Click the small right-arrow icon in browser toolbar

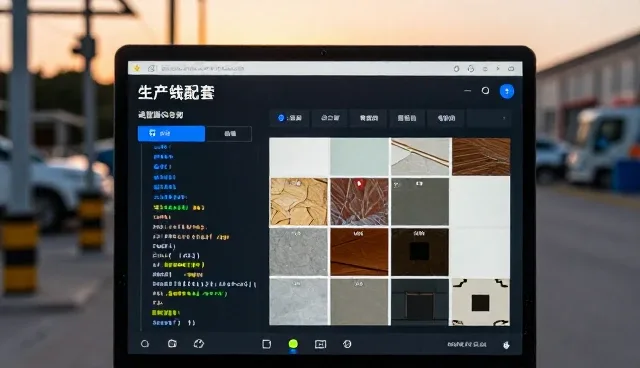point(498,69)
